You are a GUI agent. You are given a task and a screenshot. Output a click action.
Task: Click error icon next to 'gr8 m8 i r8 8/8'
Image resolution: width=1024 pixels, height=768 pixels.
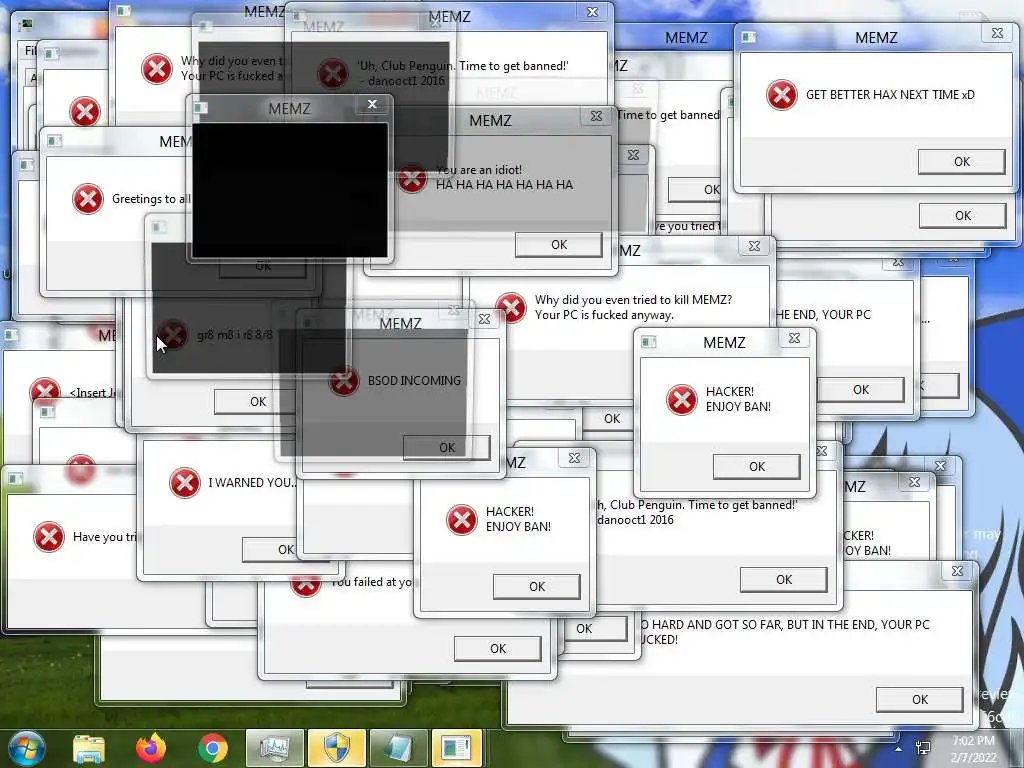(x=173, y=335)
